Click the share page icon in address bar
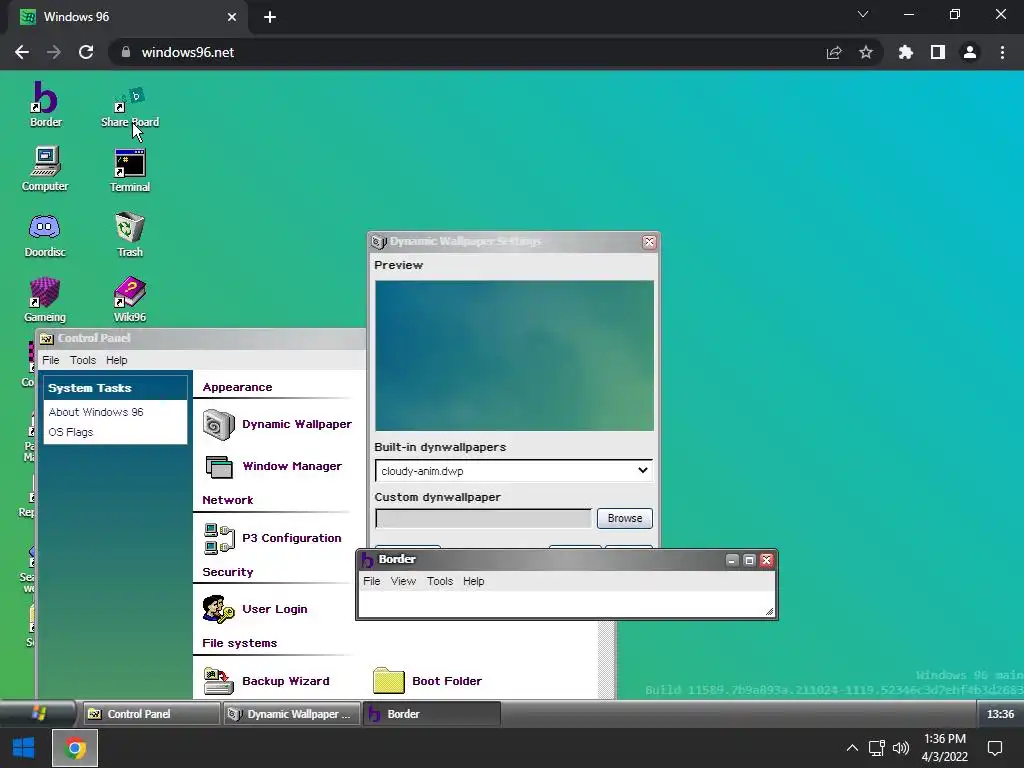This screenshot has width=1024, height=768. point(834,52)
